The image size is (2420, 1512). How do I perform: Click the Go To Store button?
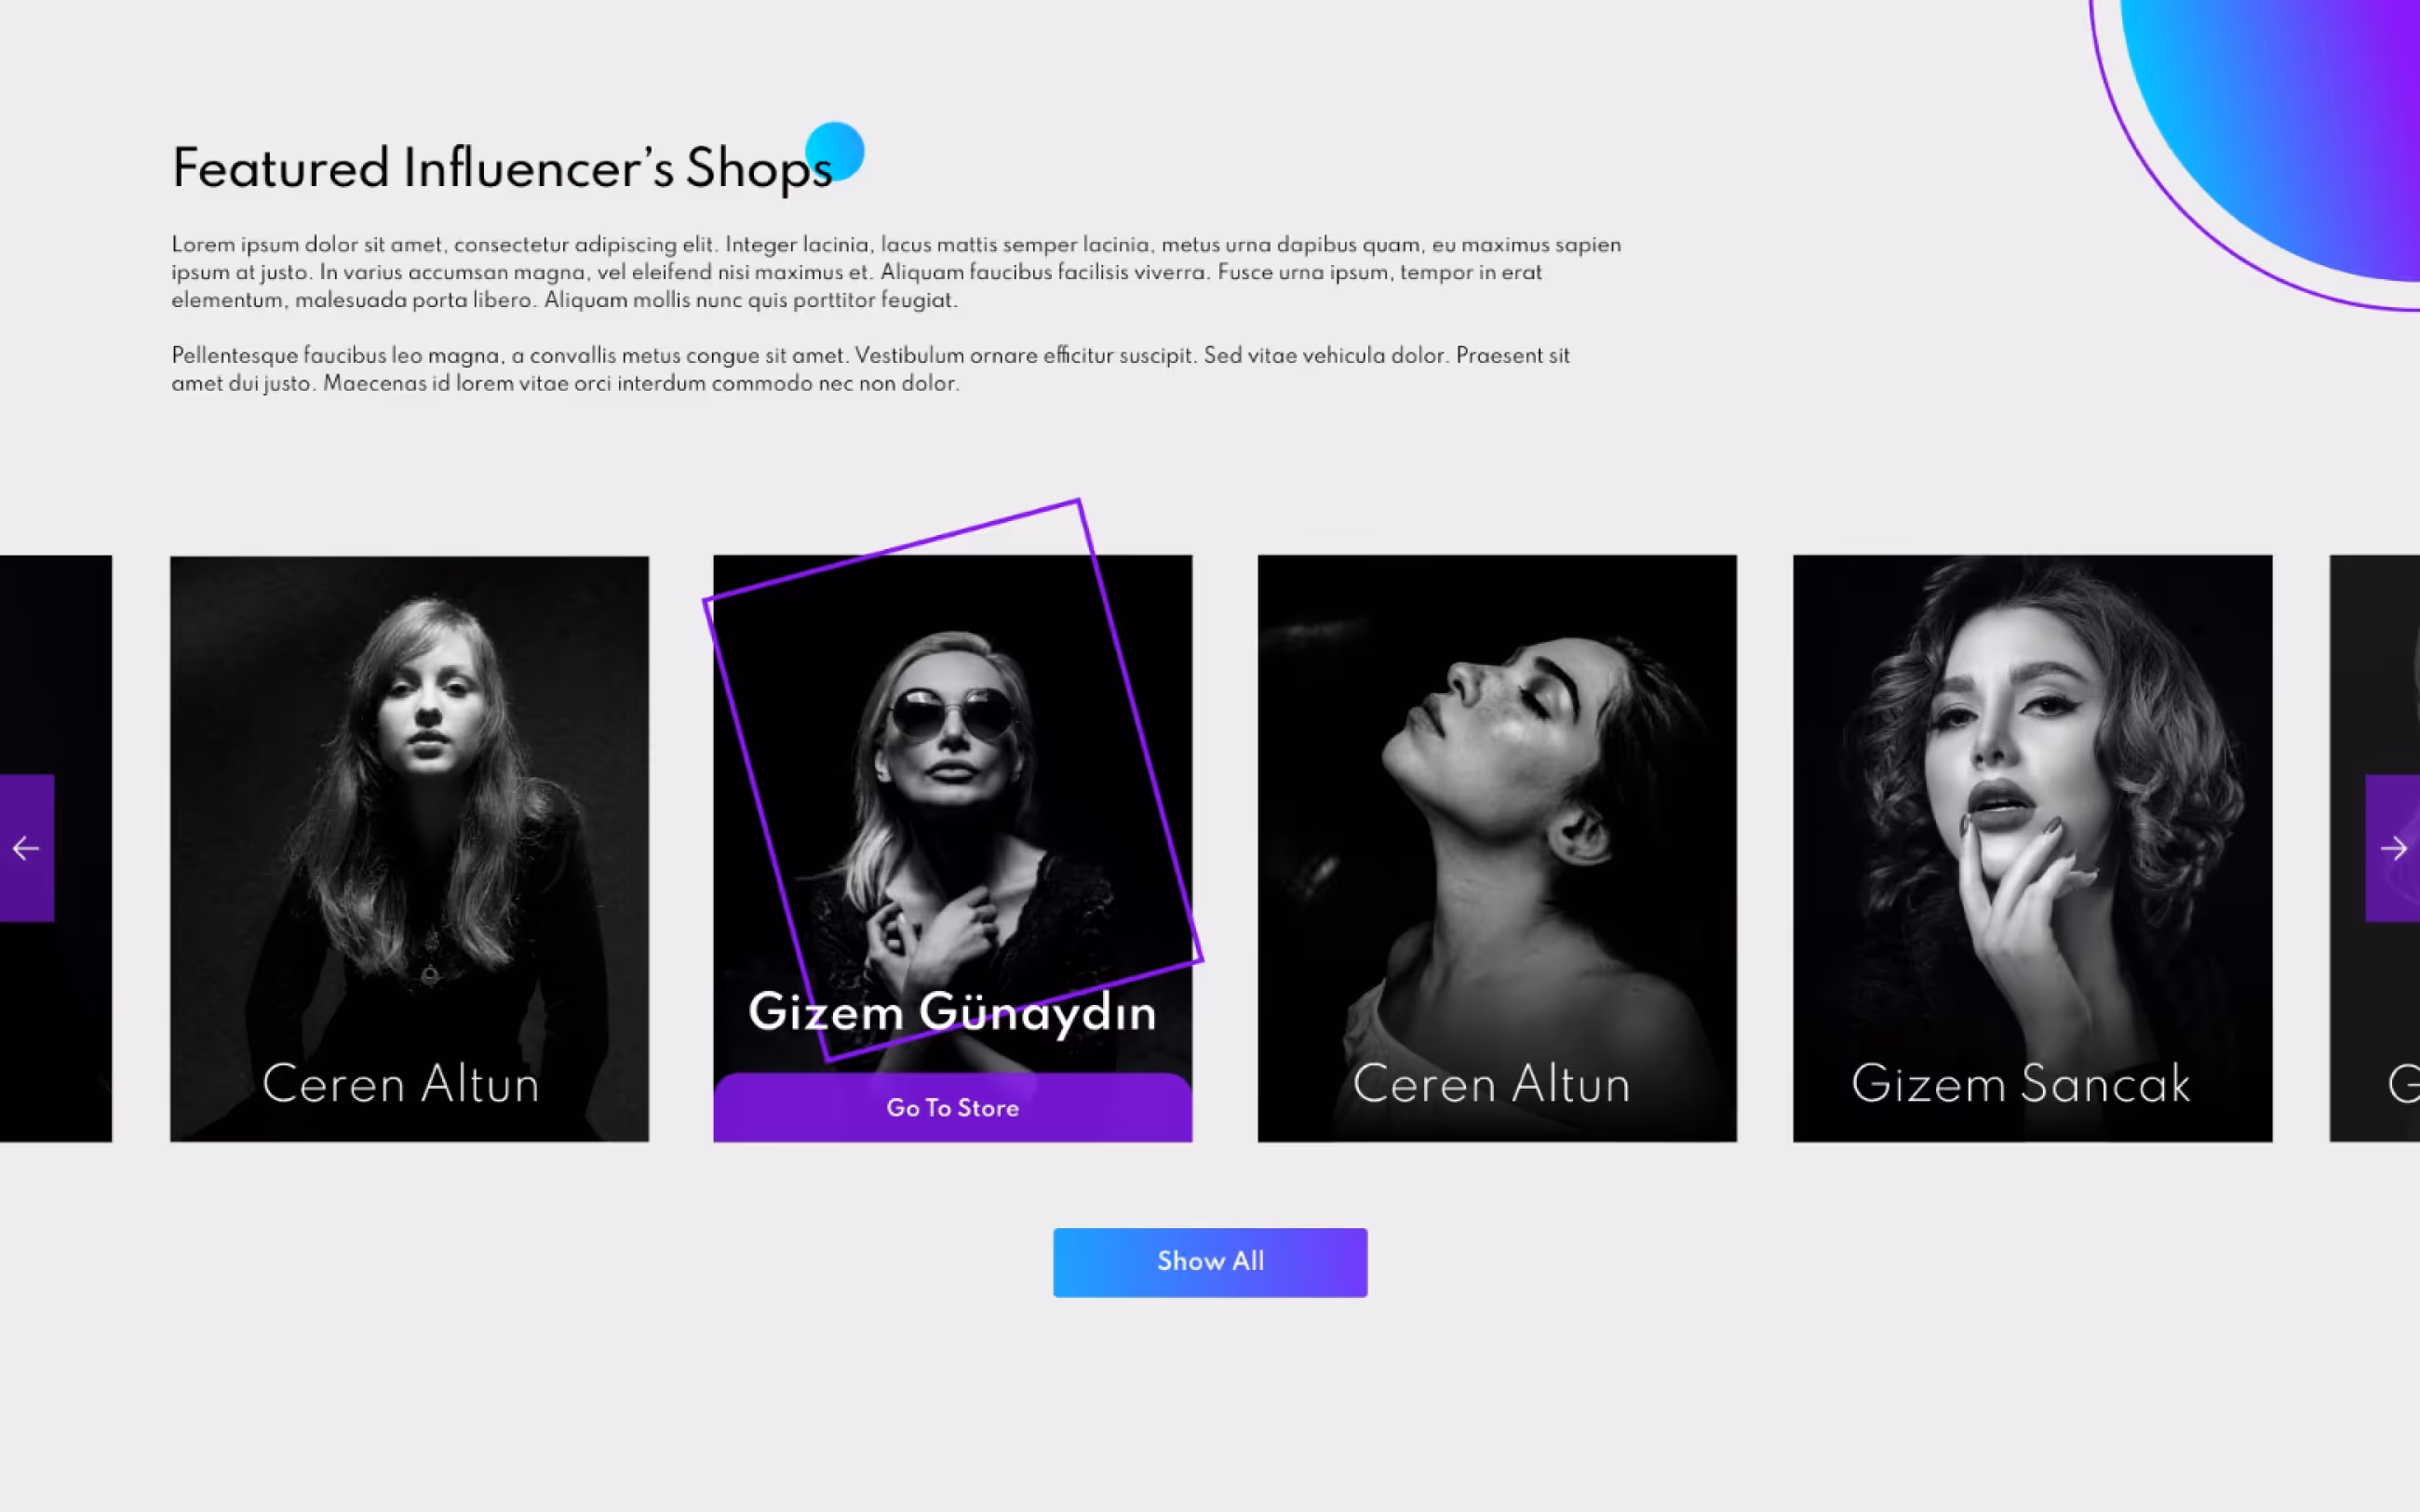(952, 1107)
